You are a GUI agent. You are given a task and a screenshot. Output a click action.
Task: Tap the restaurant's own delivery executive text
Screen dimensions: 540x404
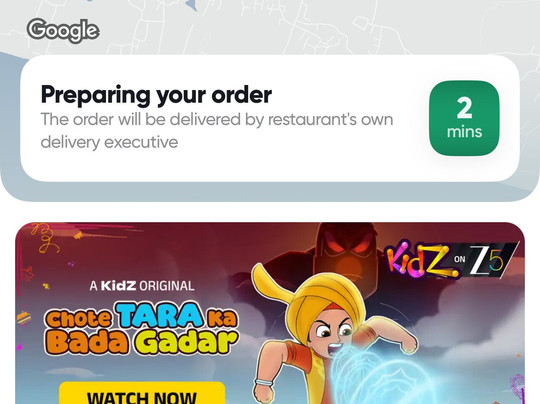click(217, 131)
